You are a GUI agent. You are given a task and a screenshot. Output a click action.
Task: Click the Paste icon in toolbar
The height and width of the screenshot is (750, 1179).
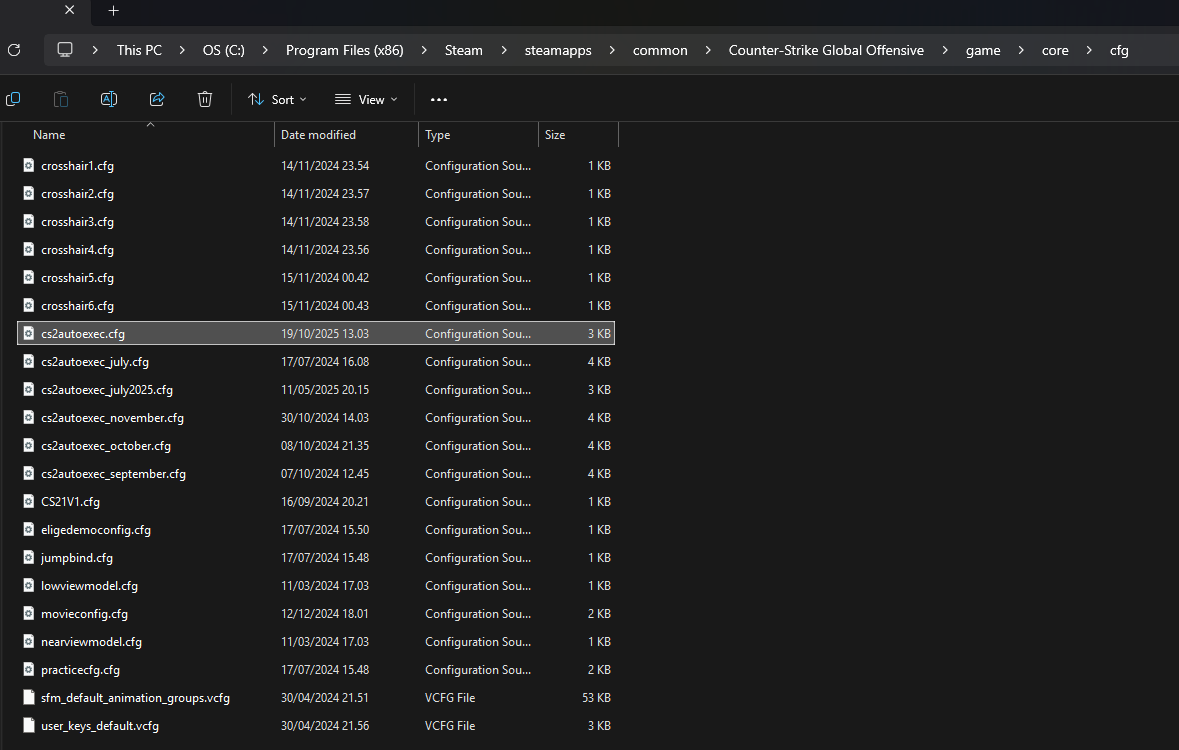(x=61, y=99)
